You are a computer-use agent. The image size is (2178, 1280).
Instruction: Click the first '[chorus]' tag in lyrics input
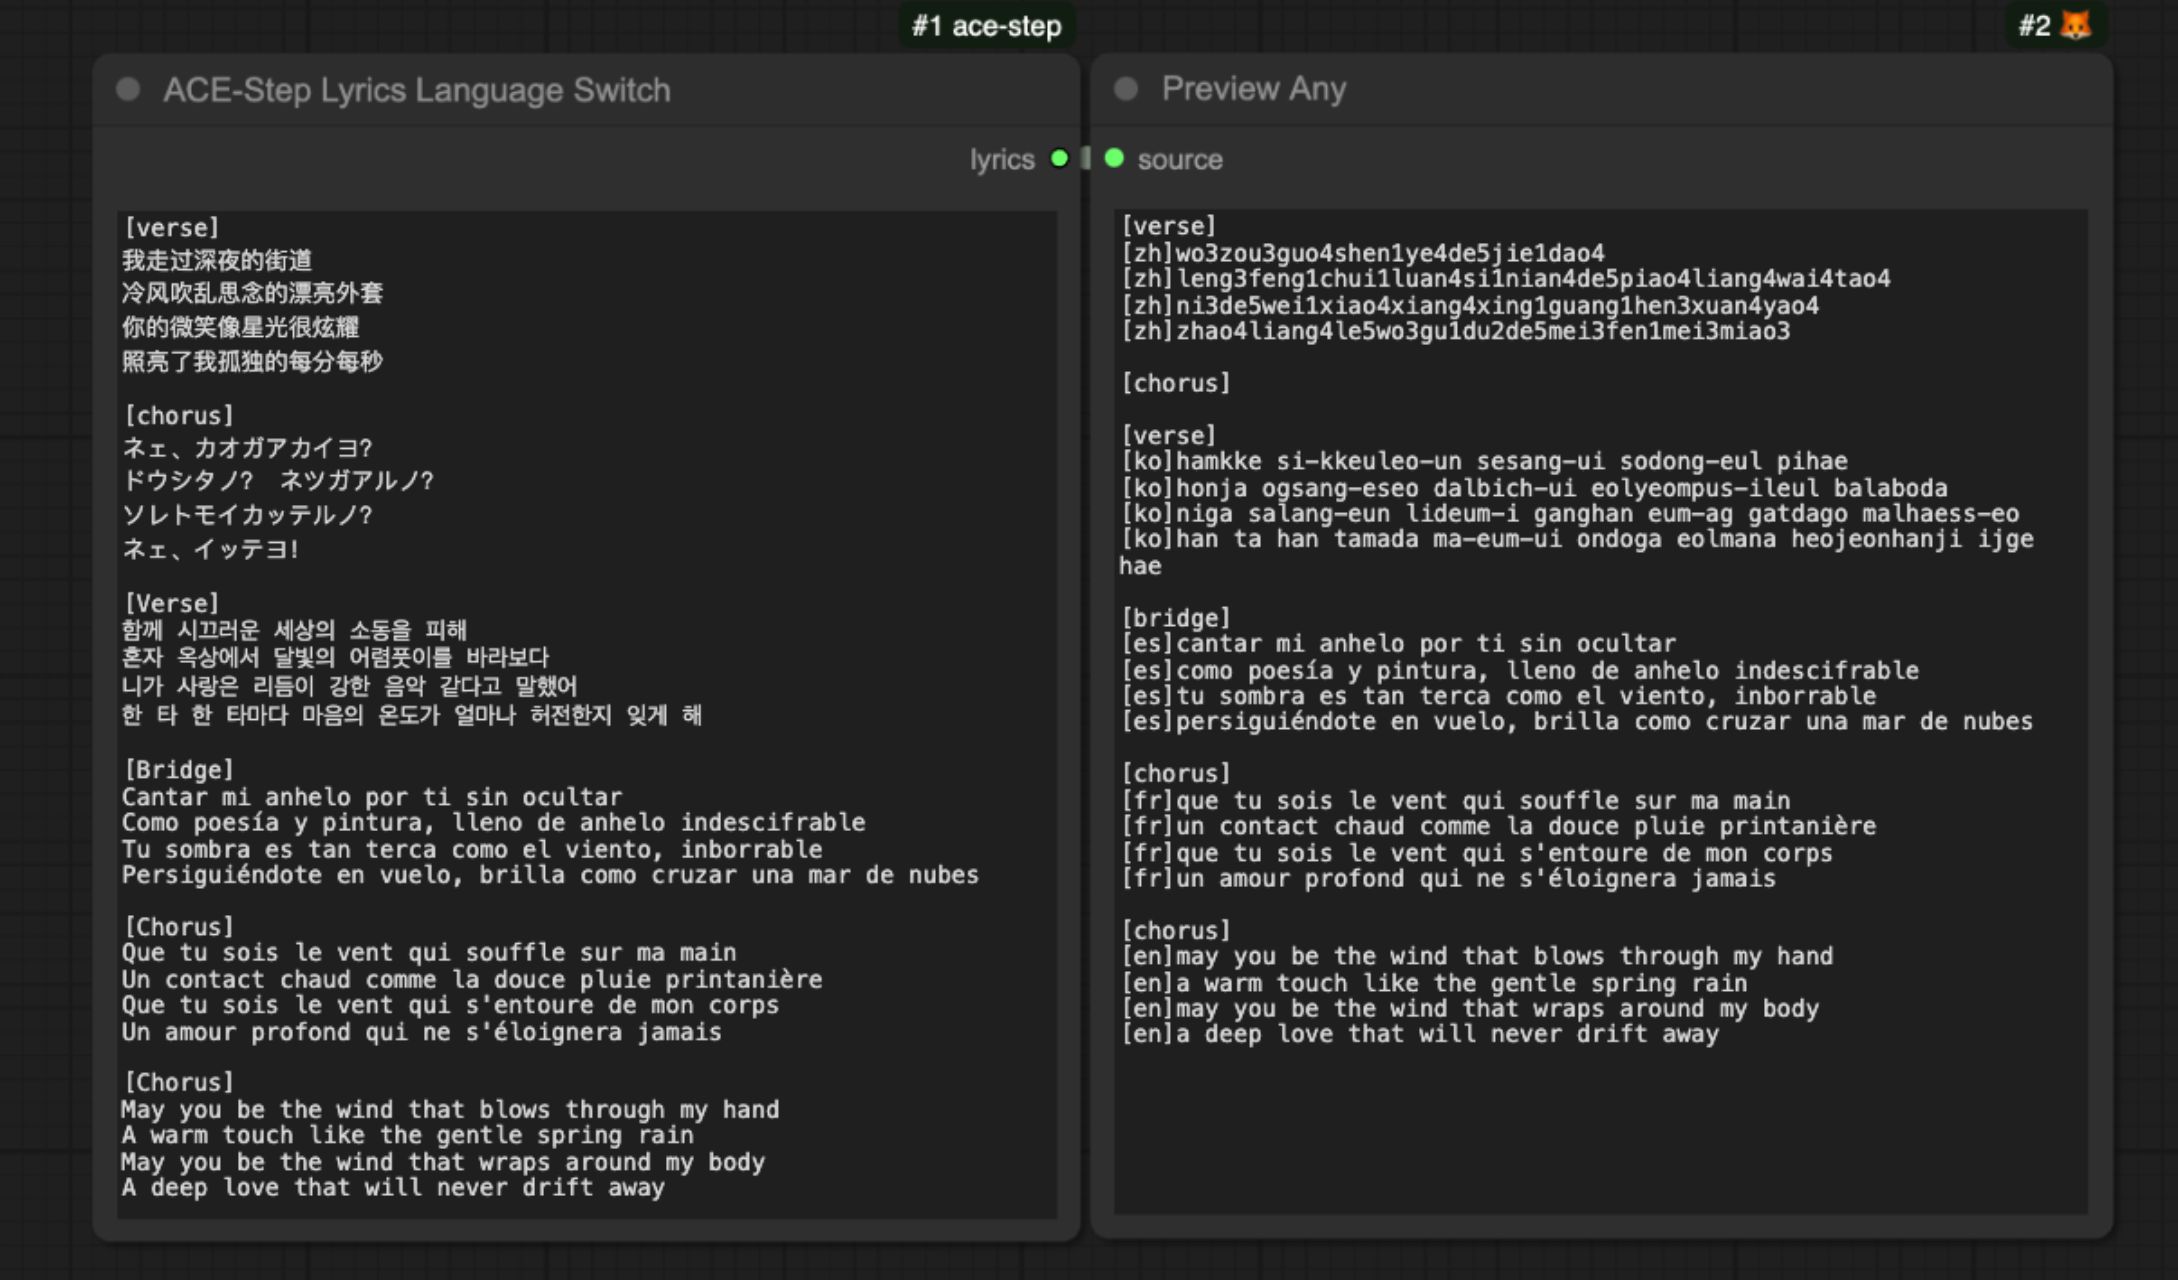point(178,416)
